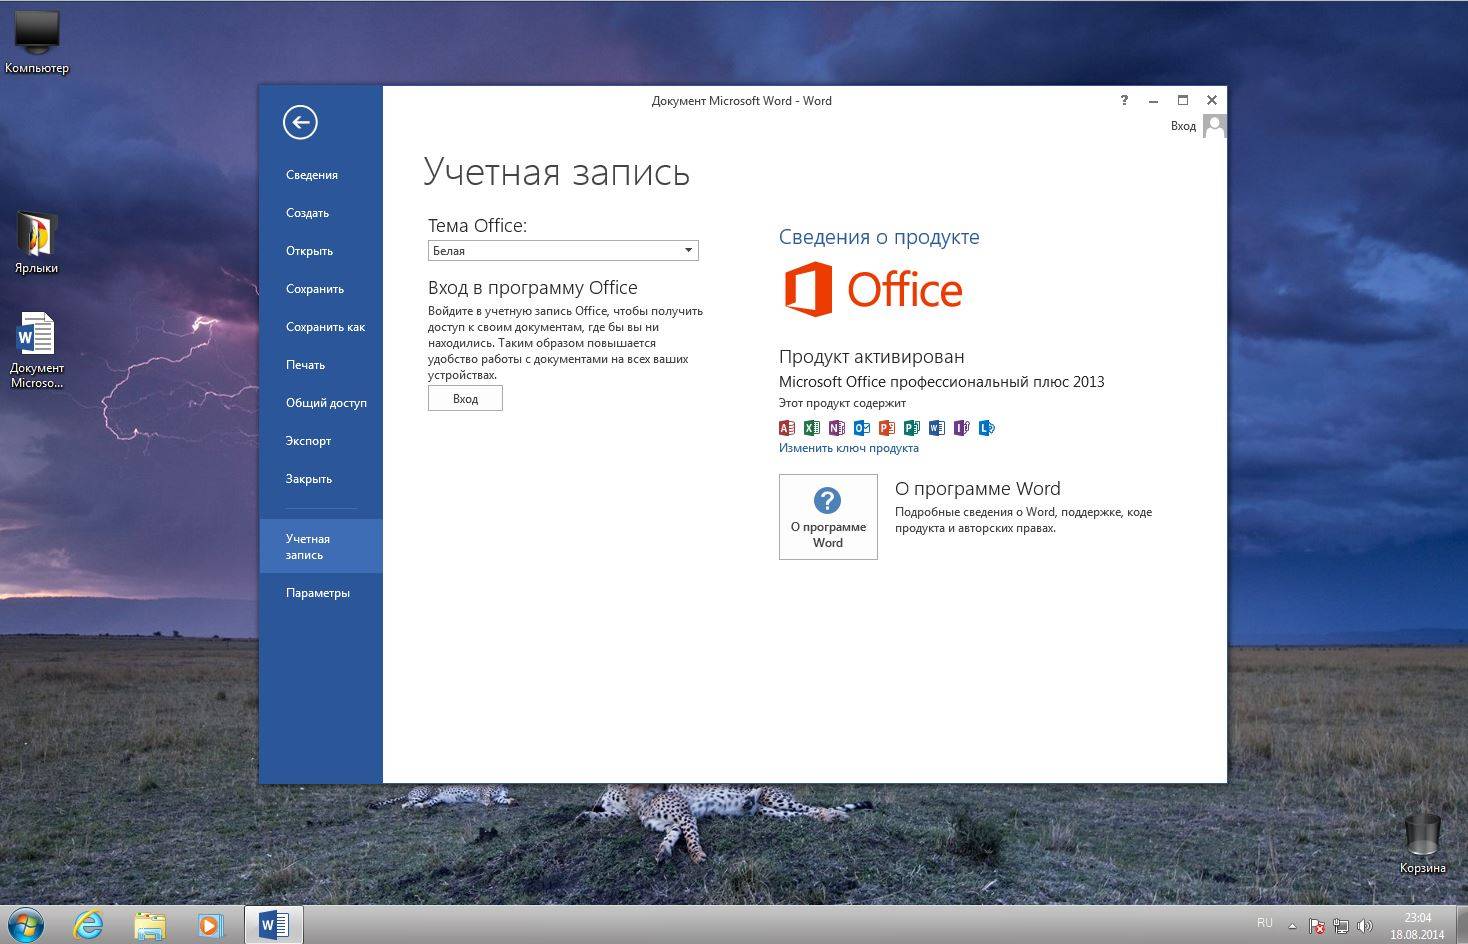Select the Корзина recycle bin icon
1468x944 pixels.
tap(1422, 843)
